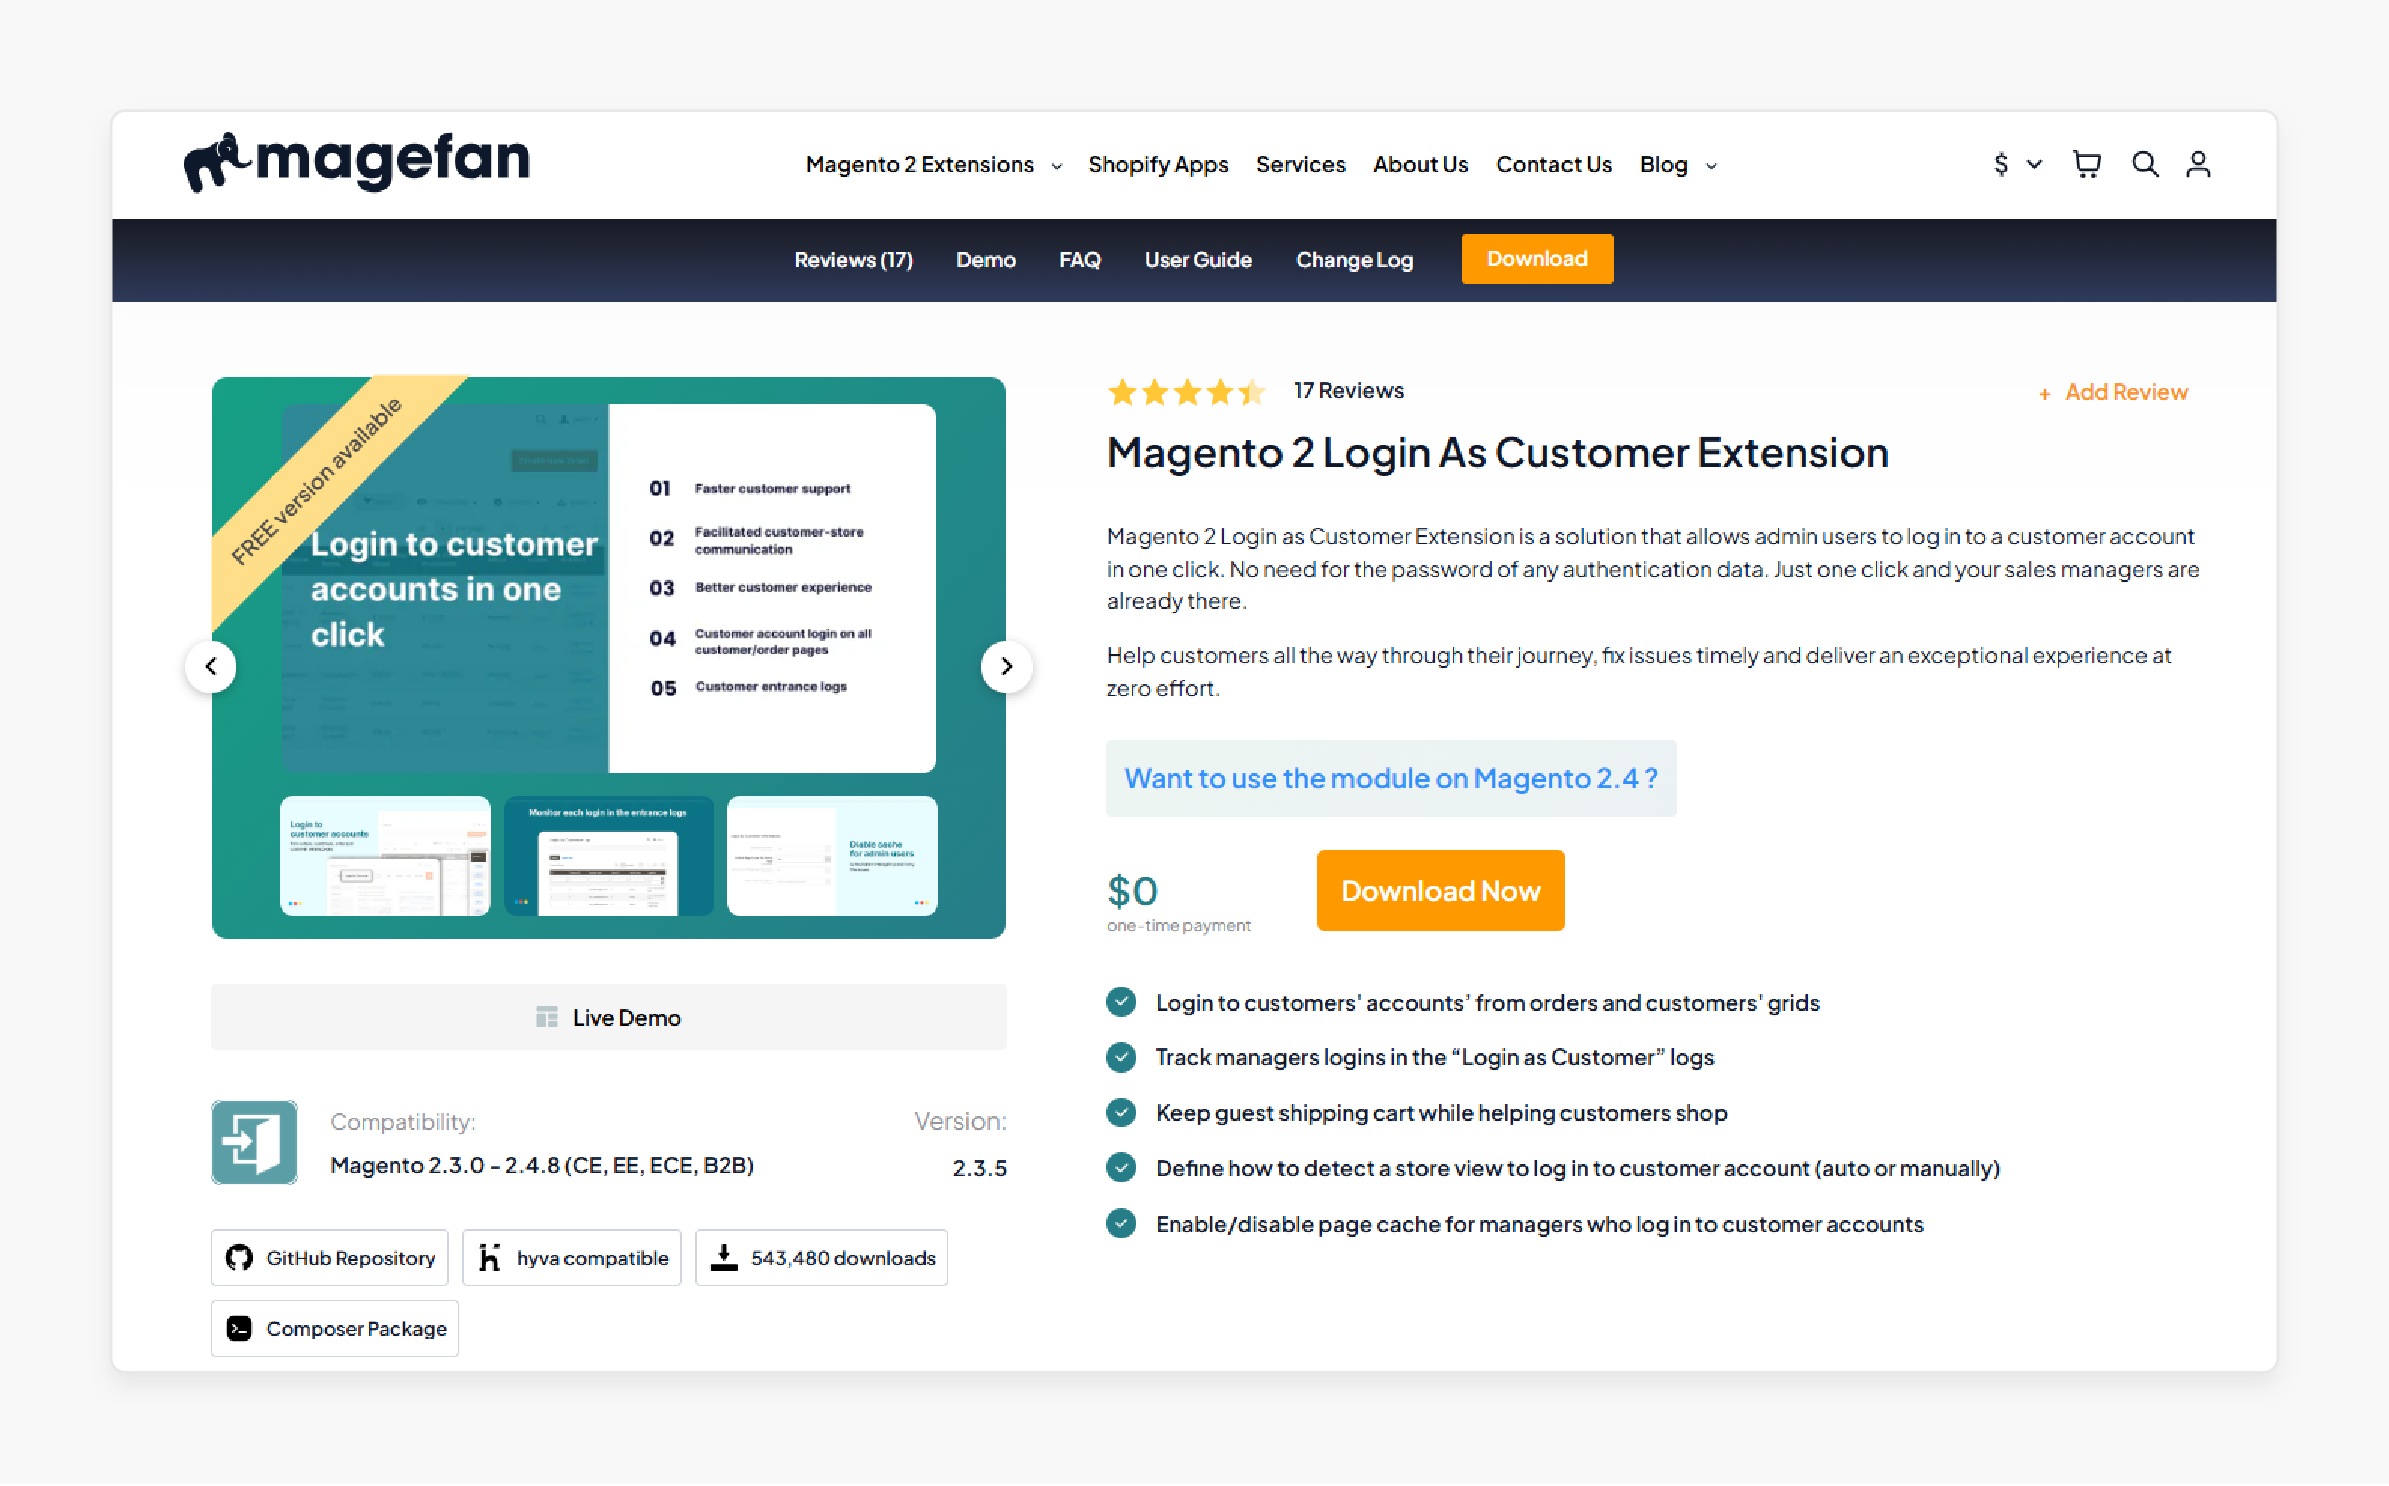This screenshot has width=2389, height=1486.
Task: Click checkmark next to Track managers logins
Action: coord(1121,1057)
